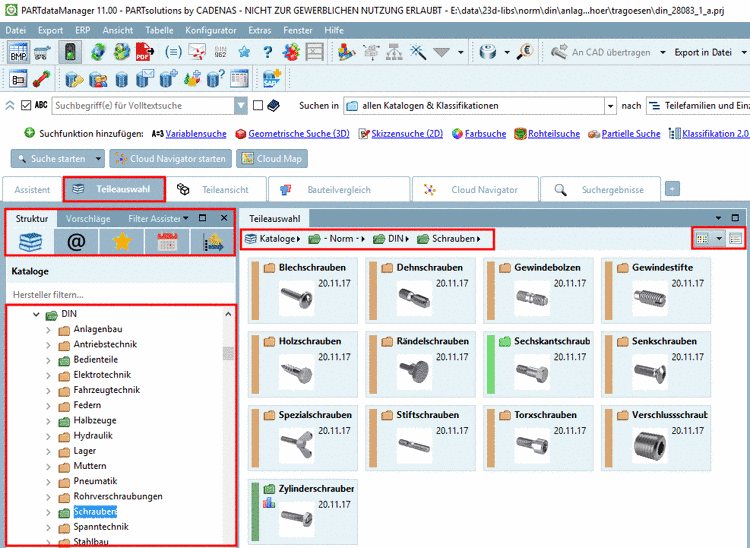750x548 pixels.
Task: Click Cloud Navigator starten button
Action: point(170,158)
